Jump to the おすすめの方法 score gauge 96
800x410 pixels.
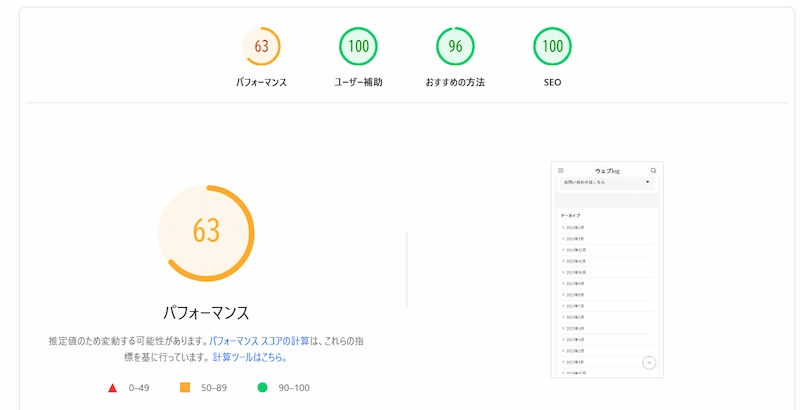(455, 46)
